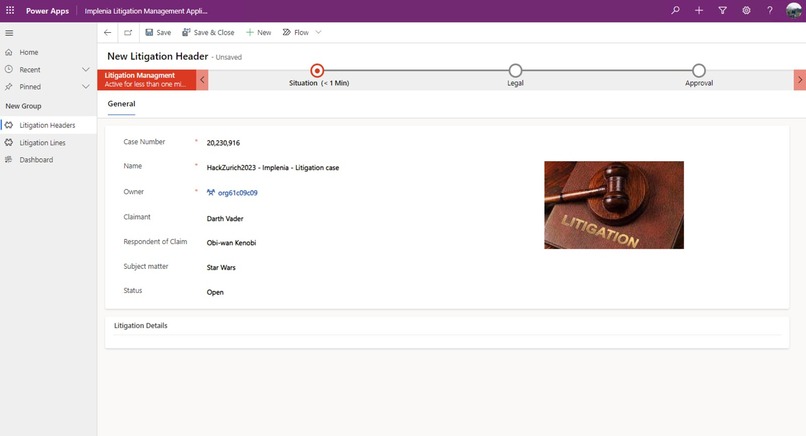Open the Flow menu button
This screenshot has width=806, height=436.
pos(296,32)
